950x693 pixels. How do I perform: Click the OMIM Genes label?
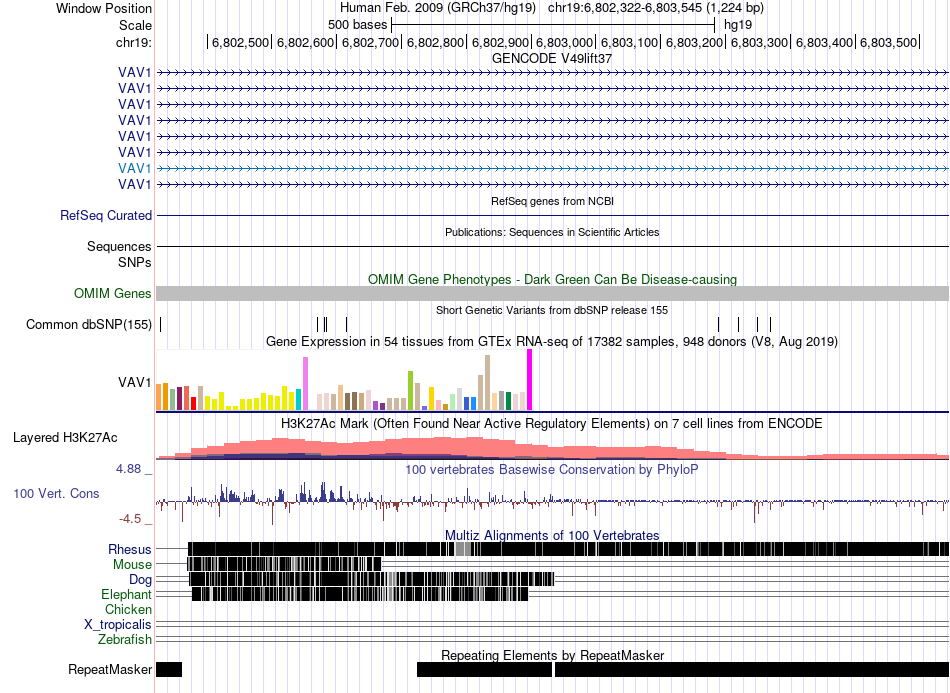(113, 294)
